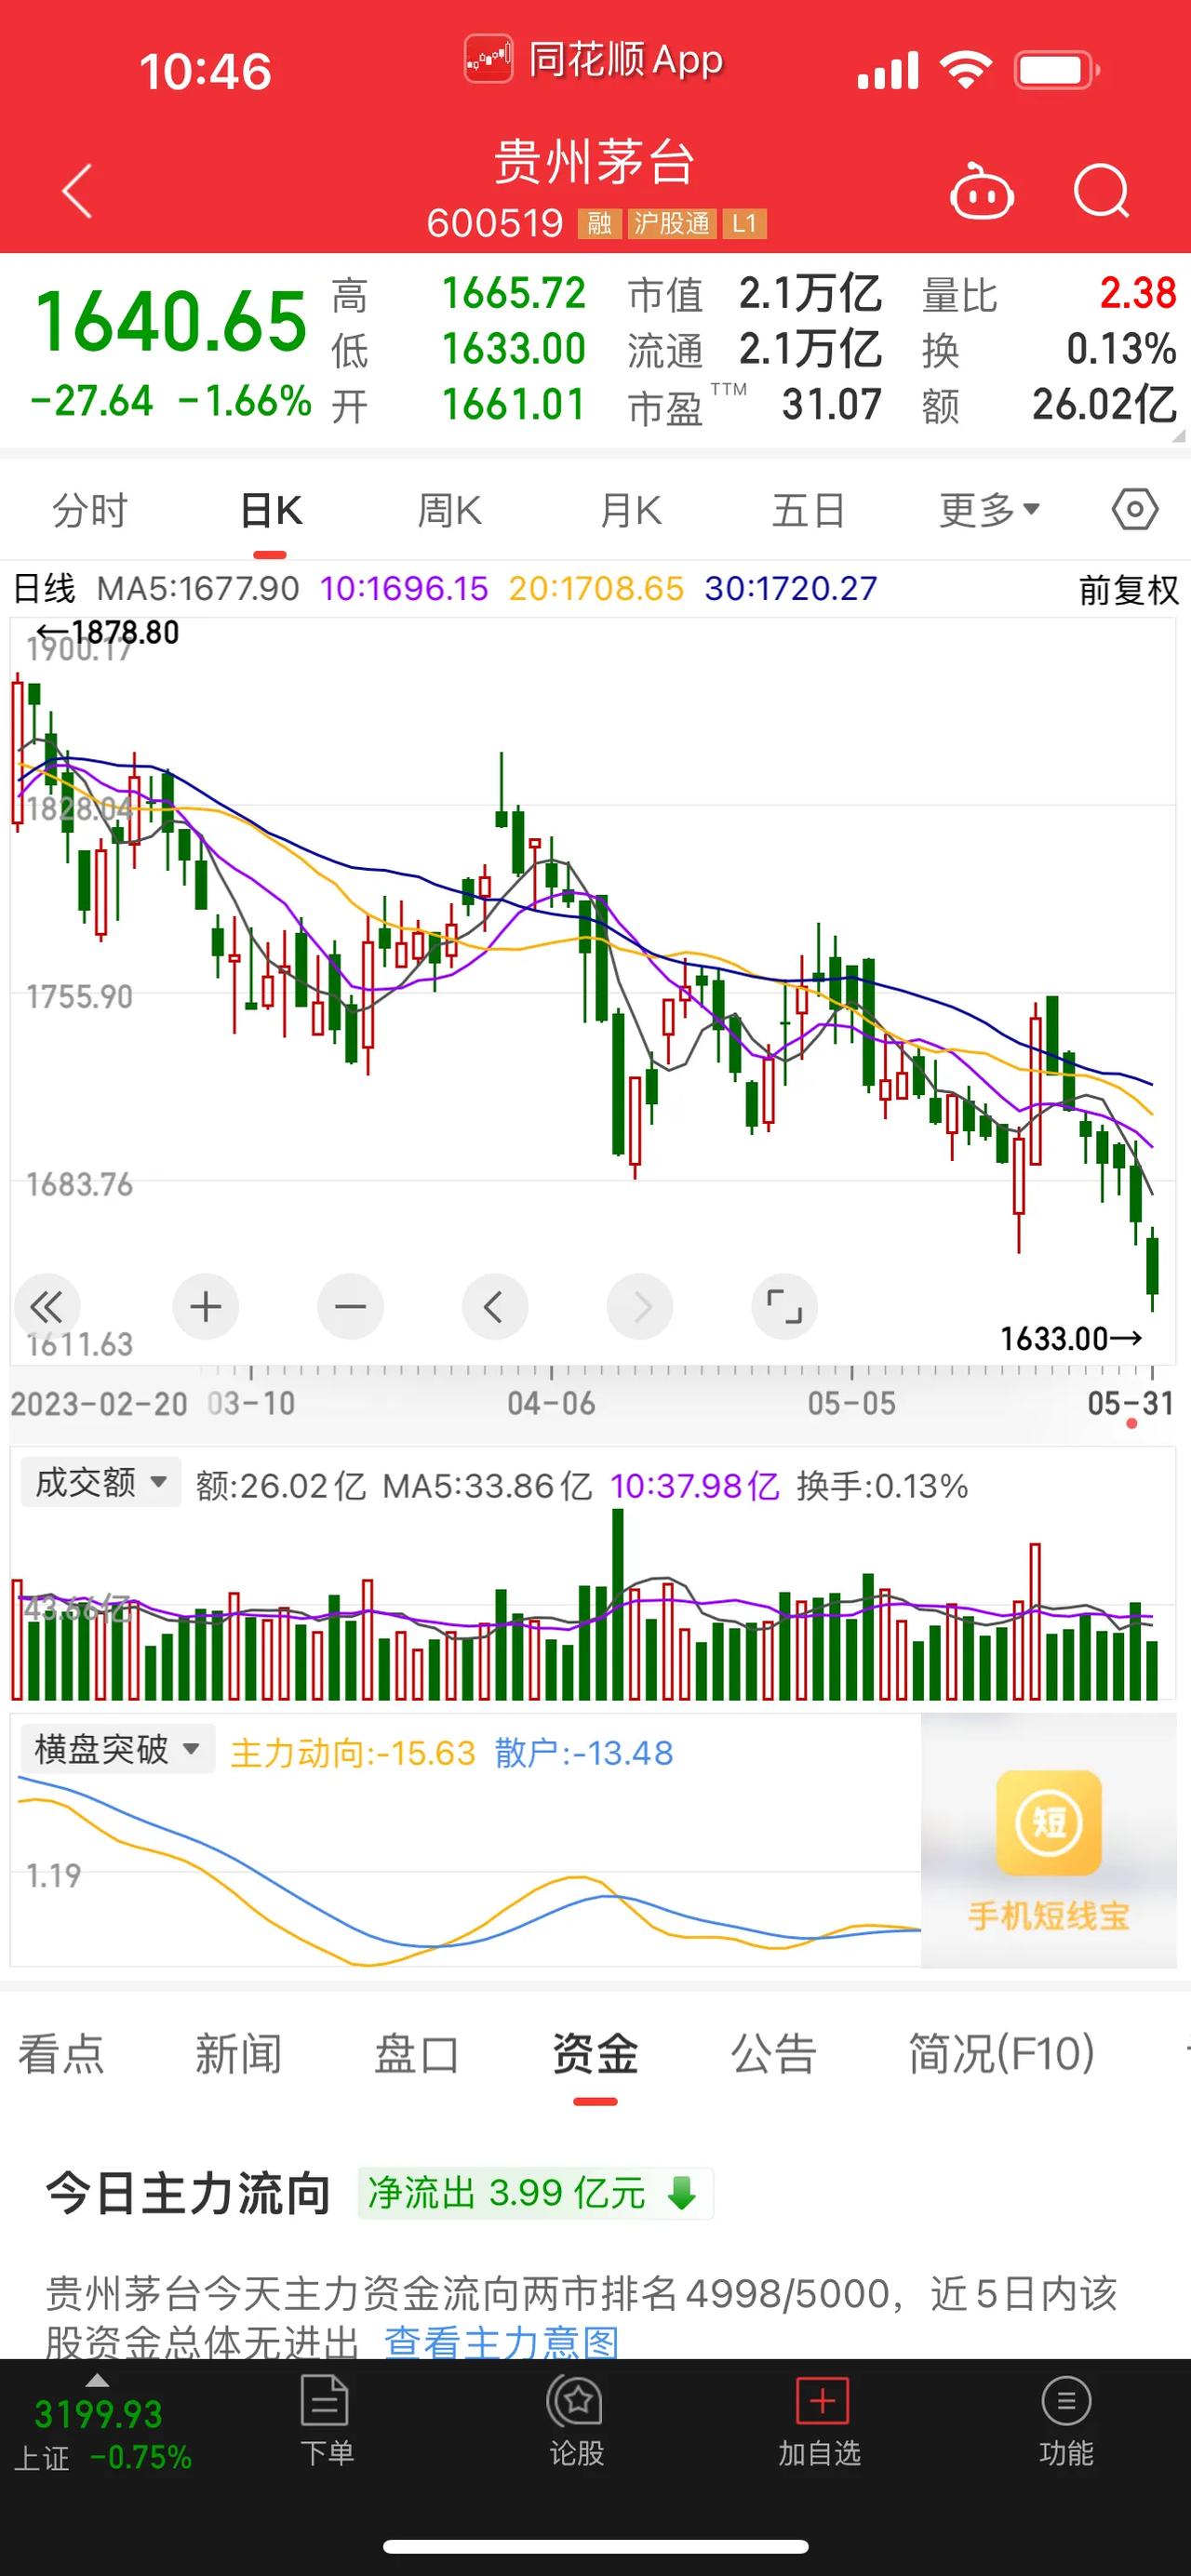The width and height of the screenshot is (1191, 2576).
Task: Open the 公告 tab
Action: (773, 2054)
